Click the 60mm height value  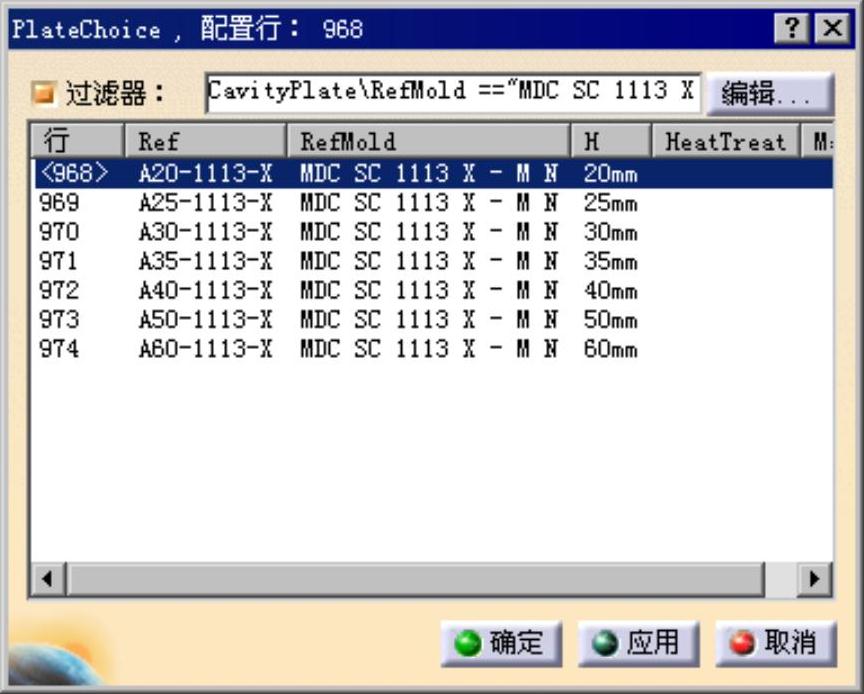(x=611, y=349)
